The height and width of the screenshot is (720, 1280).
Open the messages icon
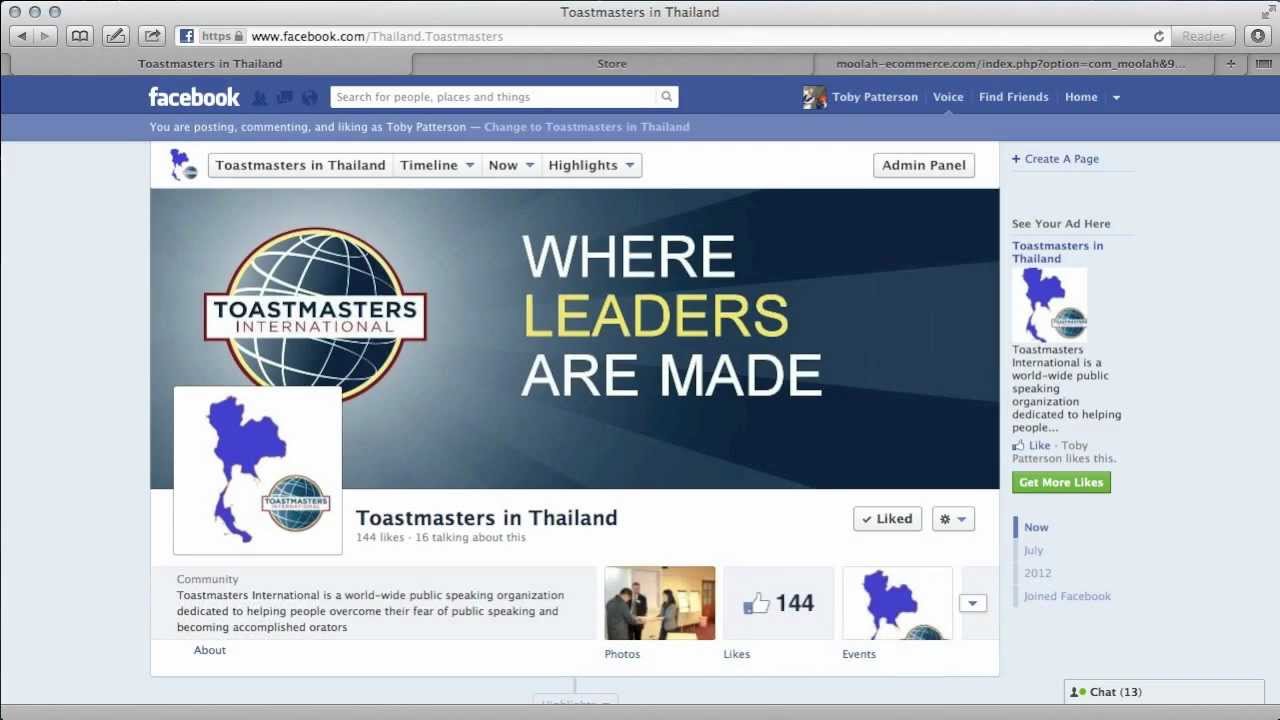[285, 97]
